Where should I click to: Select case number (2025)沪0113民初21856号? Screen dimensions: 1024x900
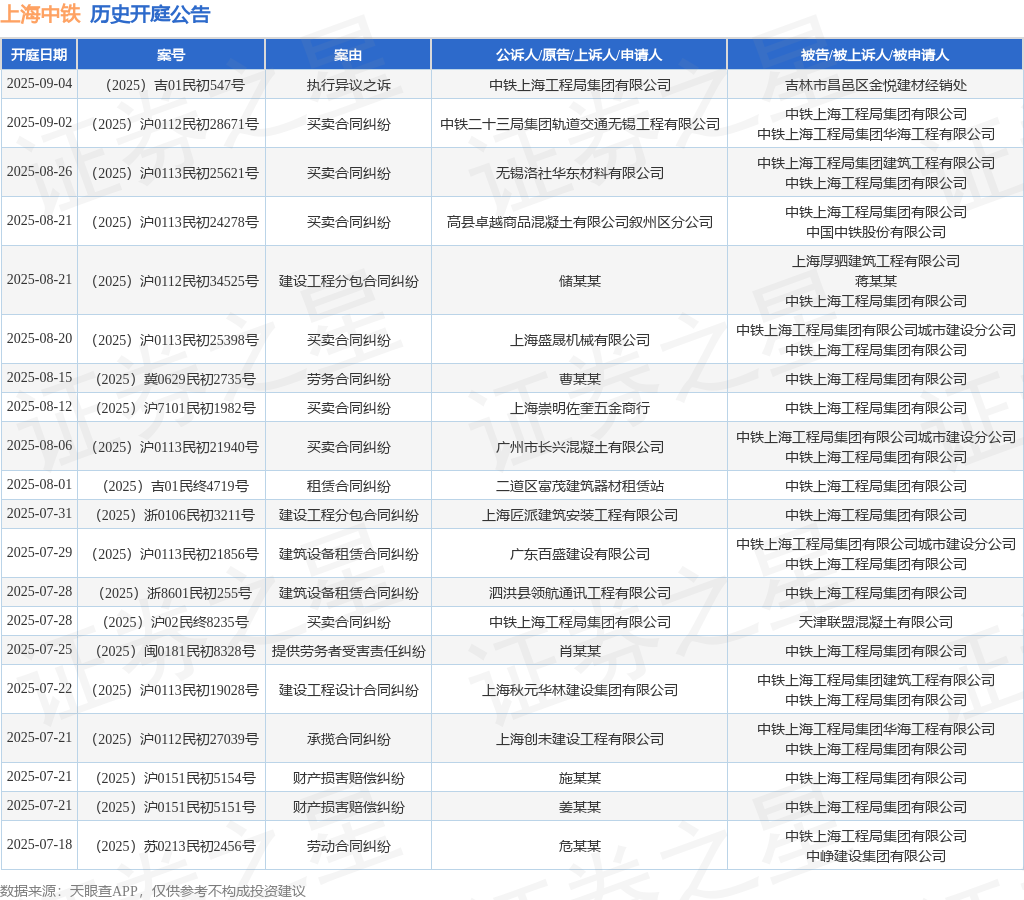[174, 554]
